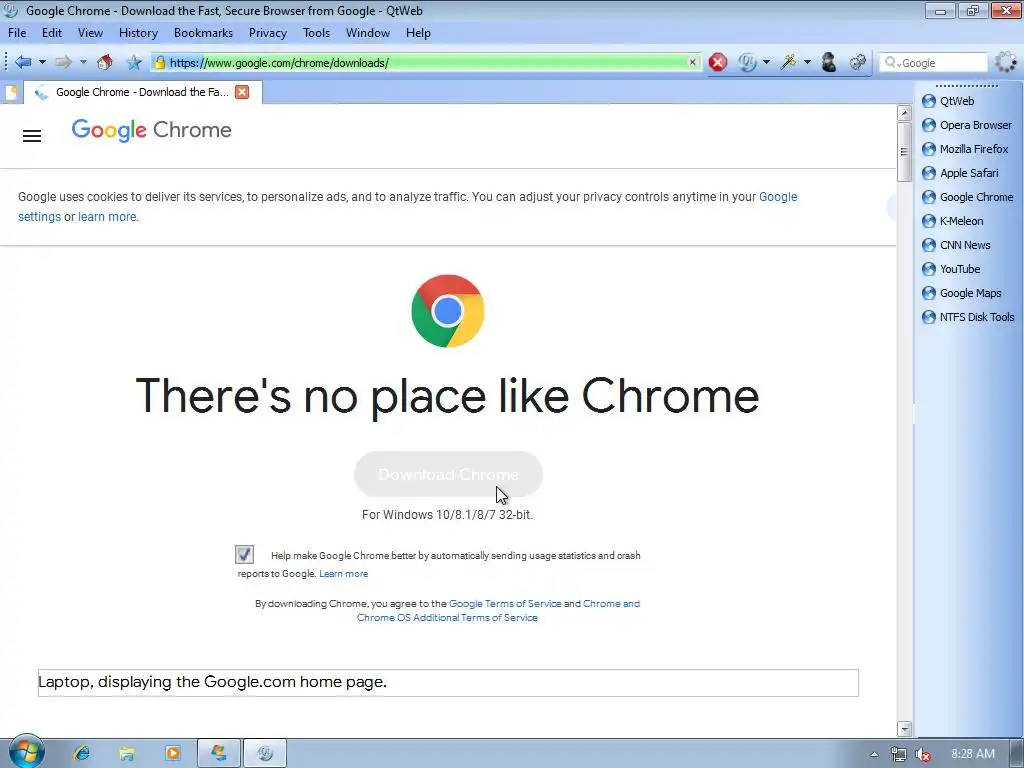Click the loading spinner icon at far right
The width and height of the screenshot is (1024, 768).
point(1006,62)
